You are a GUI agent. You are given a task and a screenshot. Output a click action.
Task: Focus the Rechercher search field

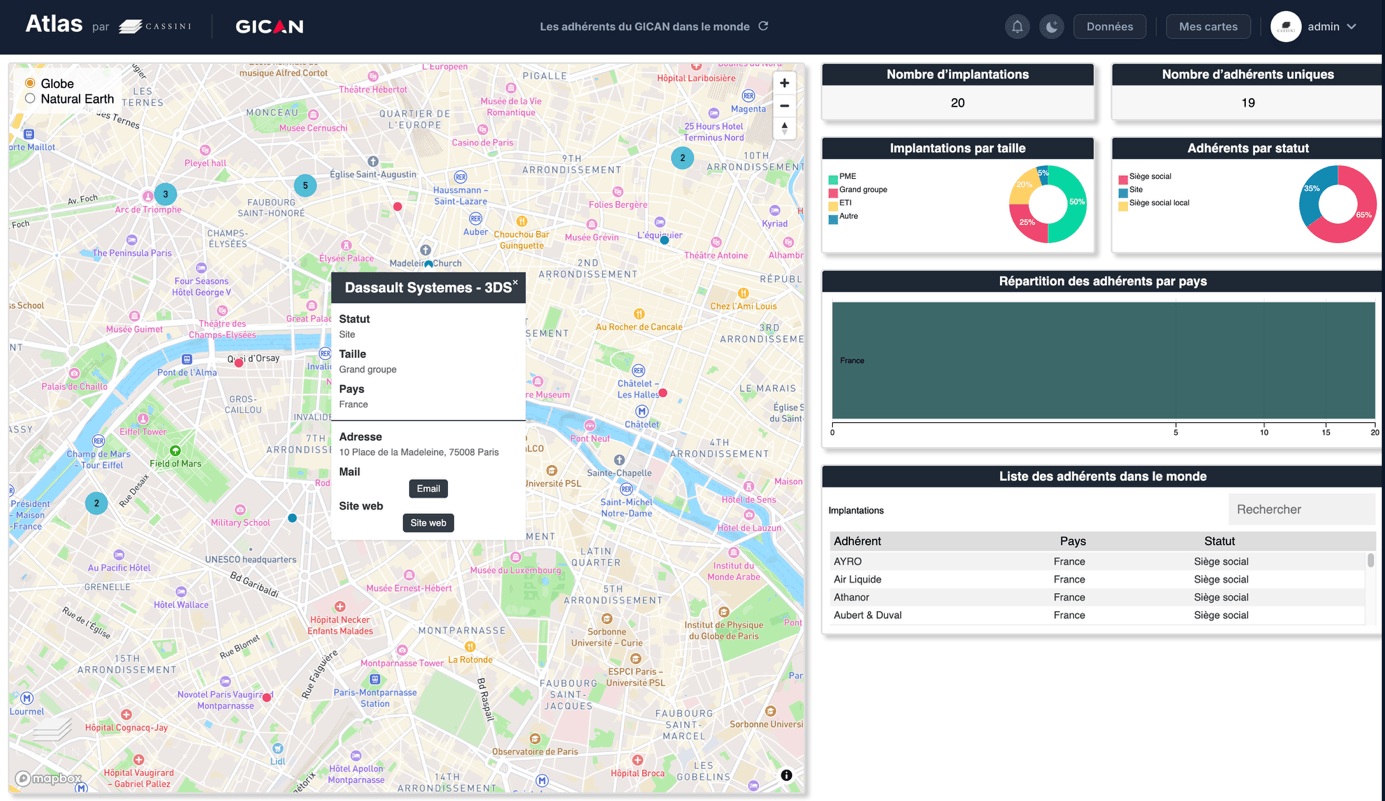(x=1301, y=510)
